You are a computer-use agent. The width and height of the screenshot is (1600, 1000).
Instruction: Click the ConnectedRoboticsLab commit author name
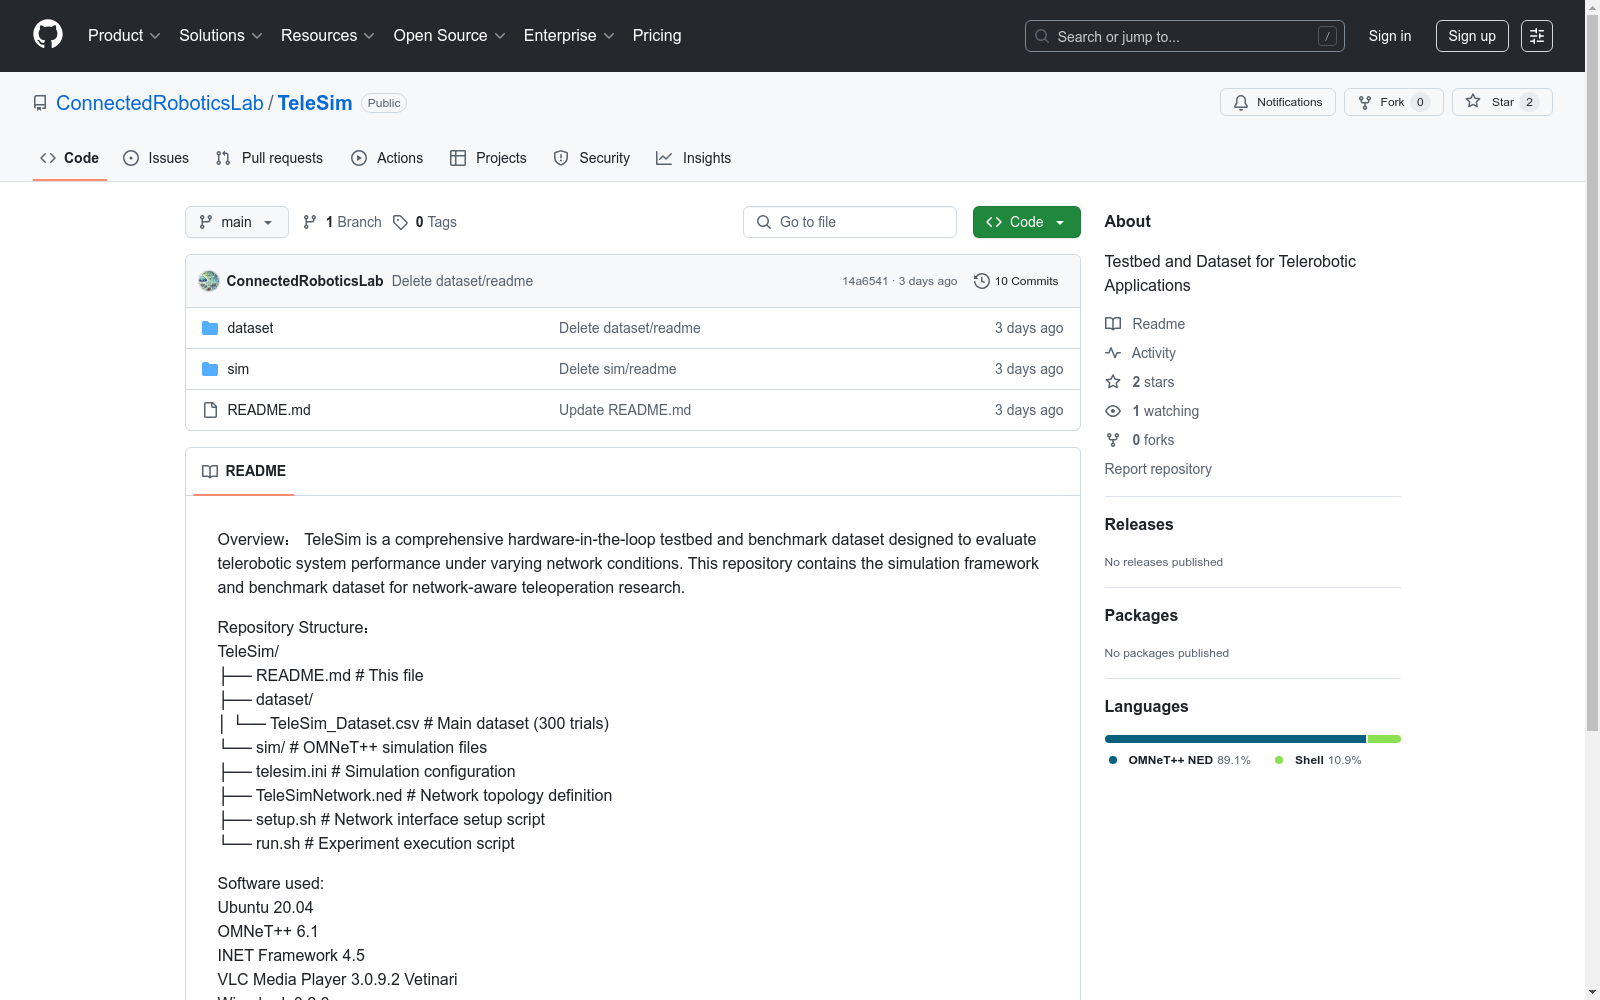tap(305, 281)
